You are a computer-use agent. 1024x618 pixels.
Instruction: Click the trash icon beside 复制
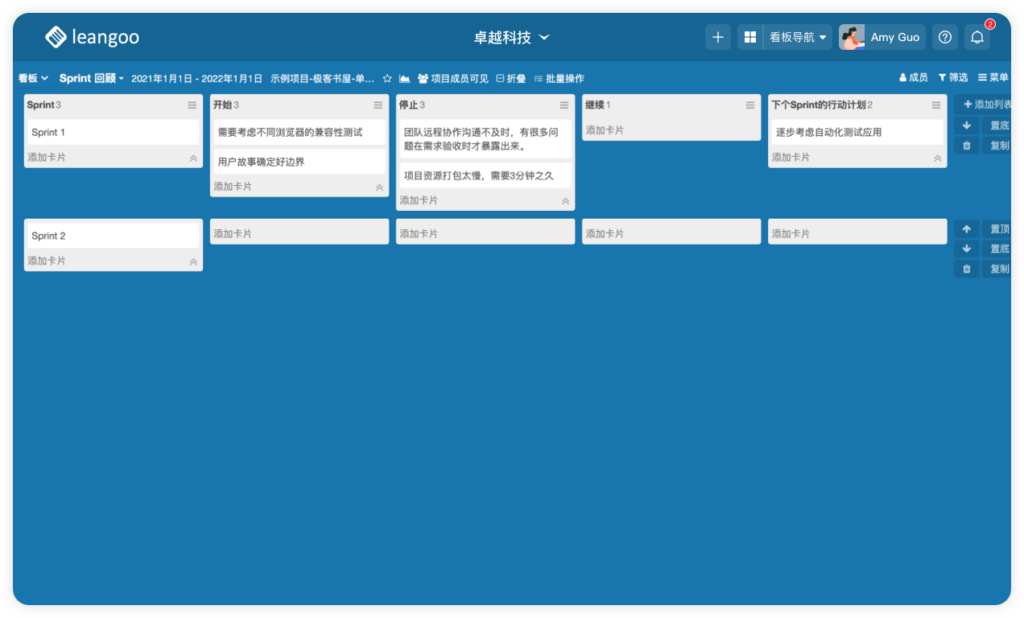pyautogui.click(x=966, y=268)
